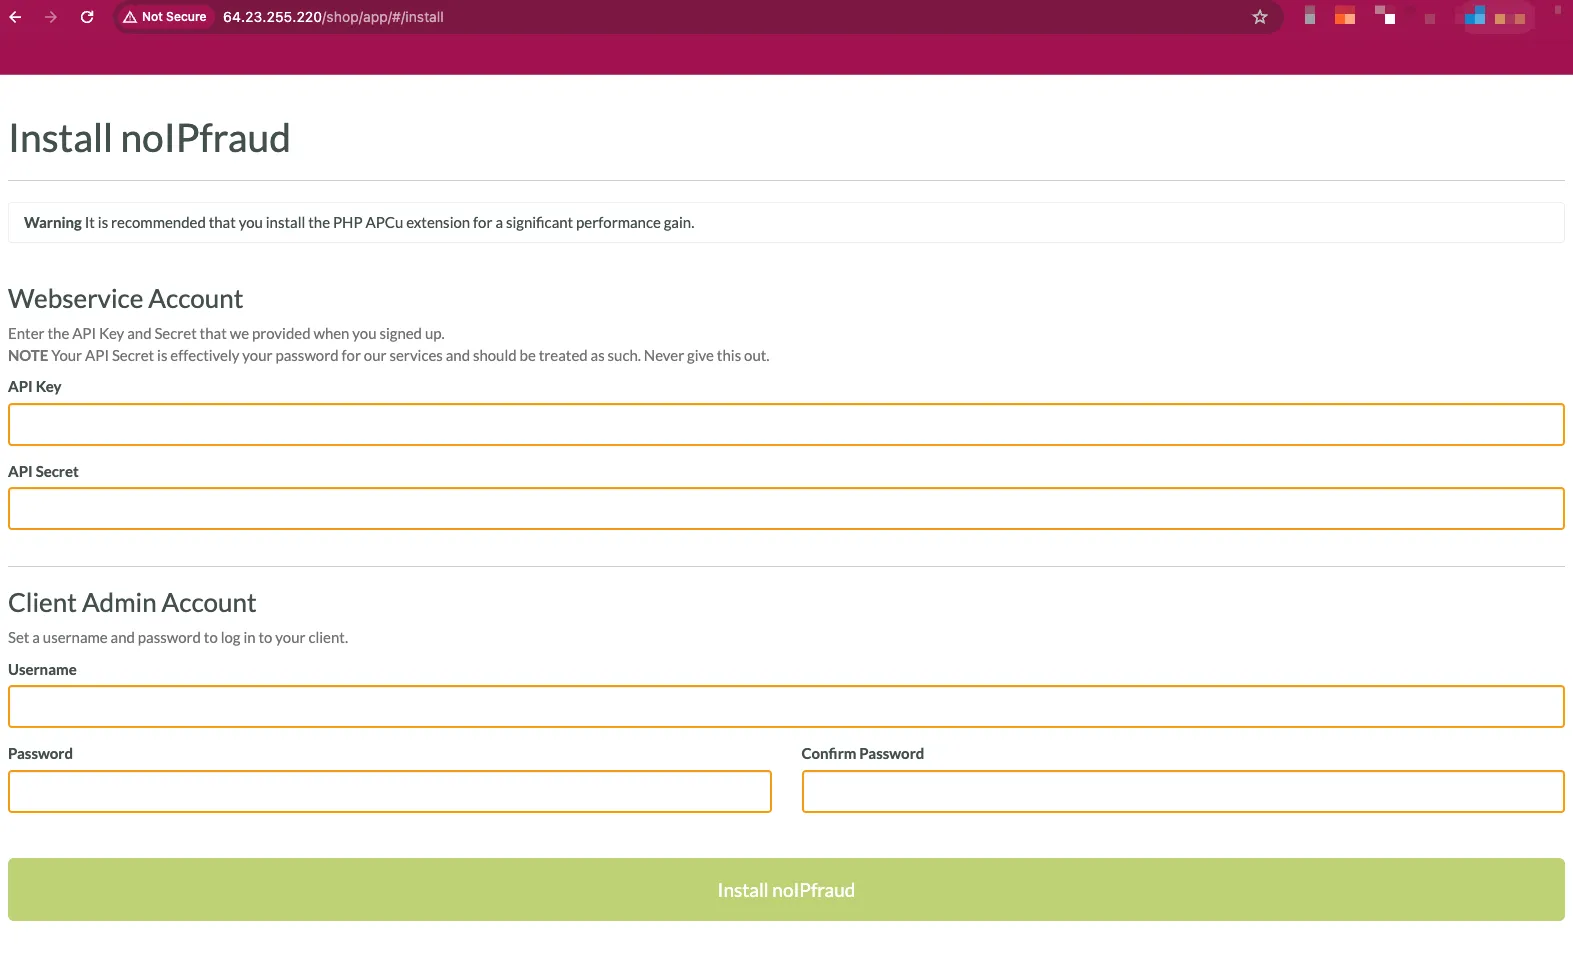Screen dimensions: 1573x953
Task: Click the Install noIPfraud green button
Action: click(786, 890)
